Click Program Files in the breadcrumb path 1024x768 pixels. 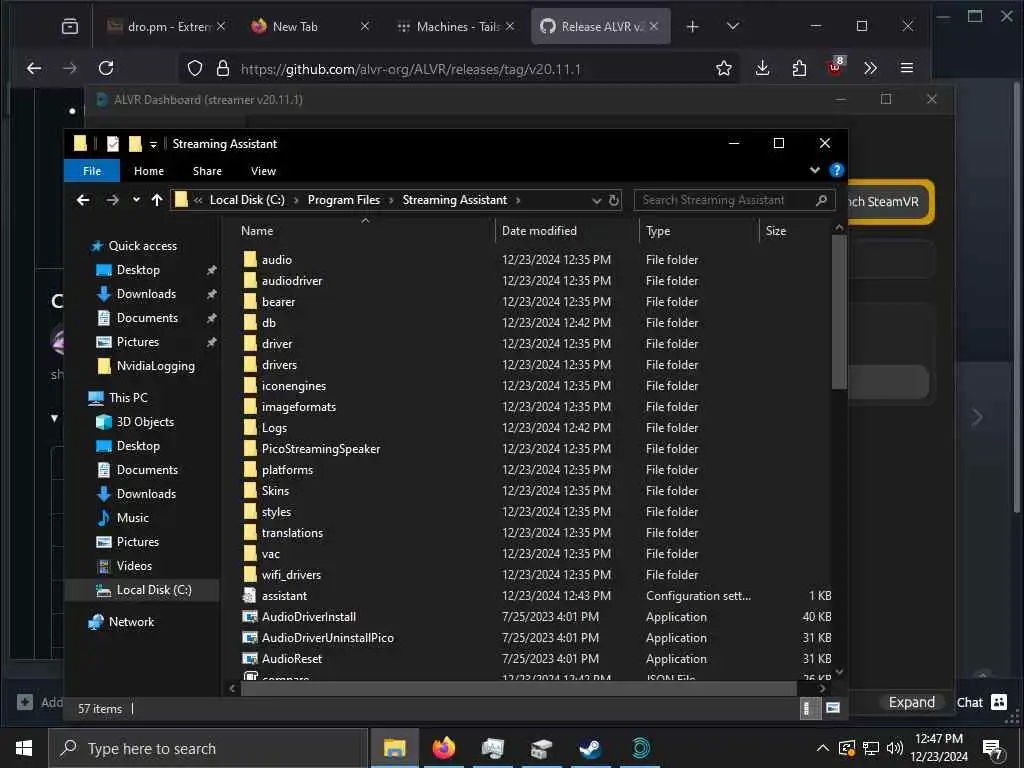click(x=344, y=200)
